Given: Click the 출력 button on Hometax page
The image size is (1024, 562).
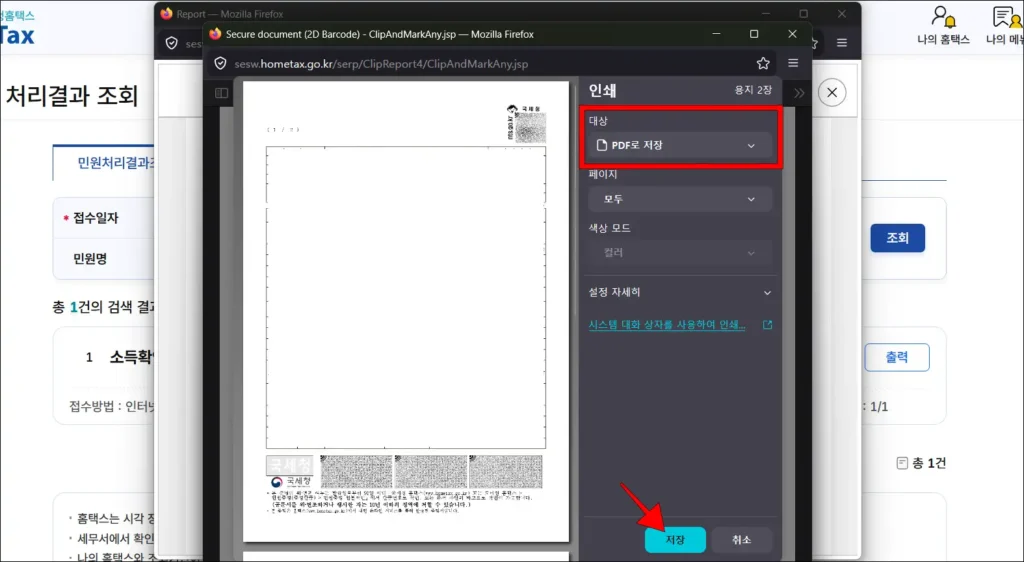Looking at the screenshot, I should 897,357.
